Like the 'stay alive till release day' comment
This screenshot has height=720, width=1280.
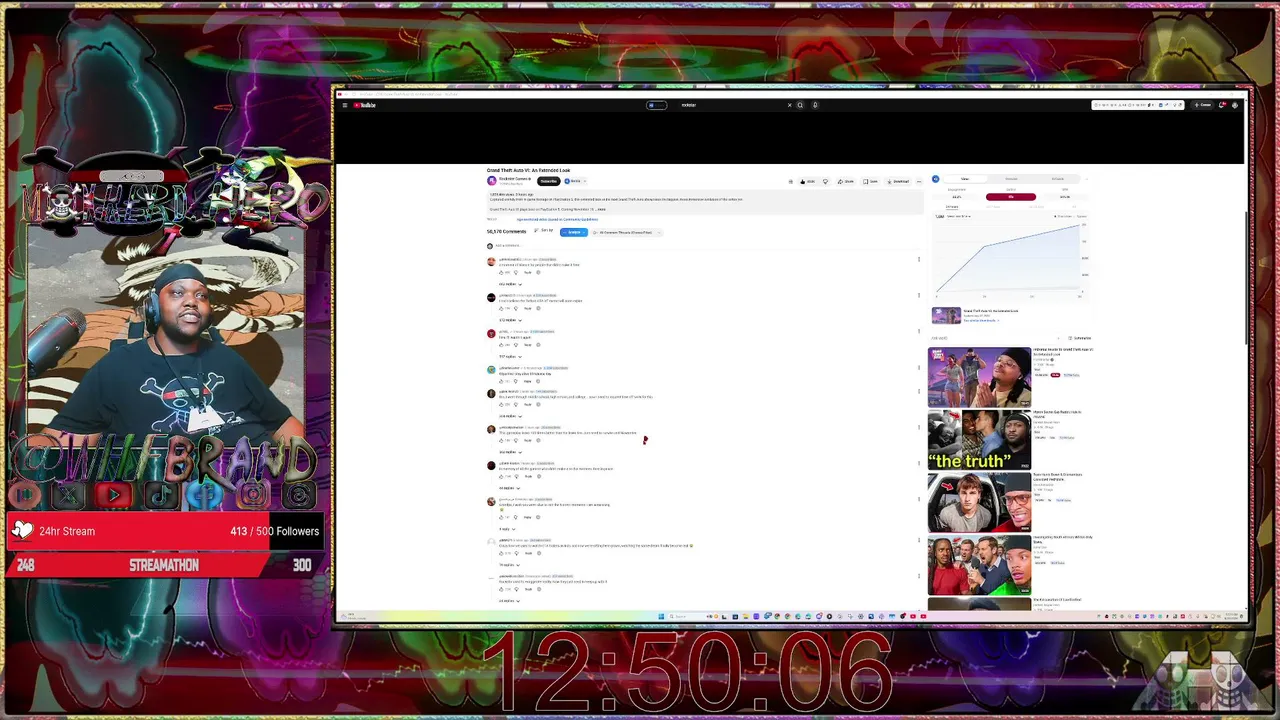click(x=502, y=381)
